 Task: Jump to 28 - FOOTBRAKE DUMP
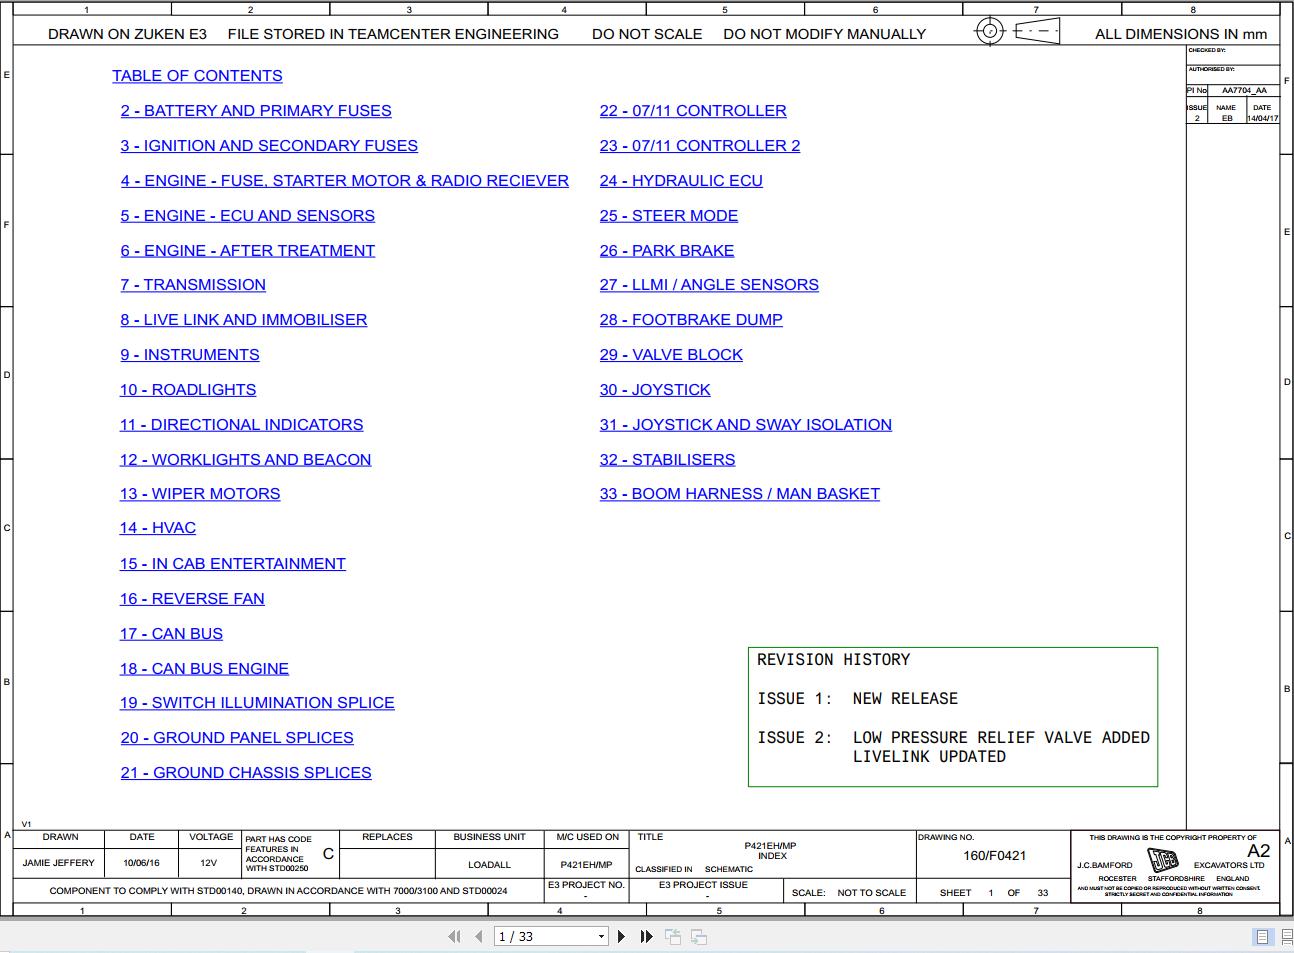tap(691, 320)
